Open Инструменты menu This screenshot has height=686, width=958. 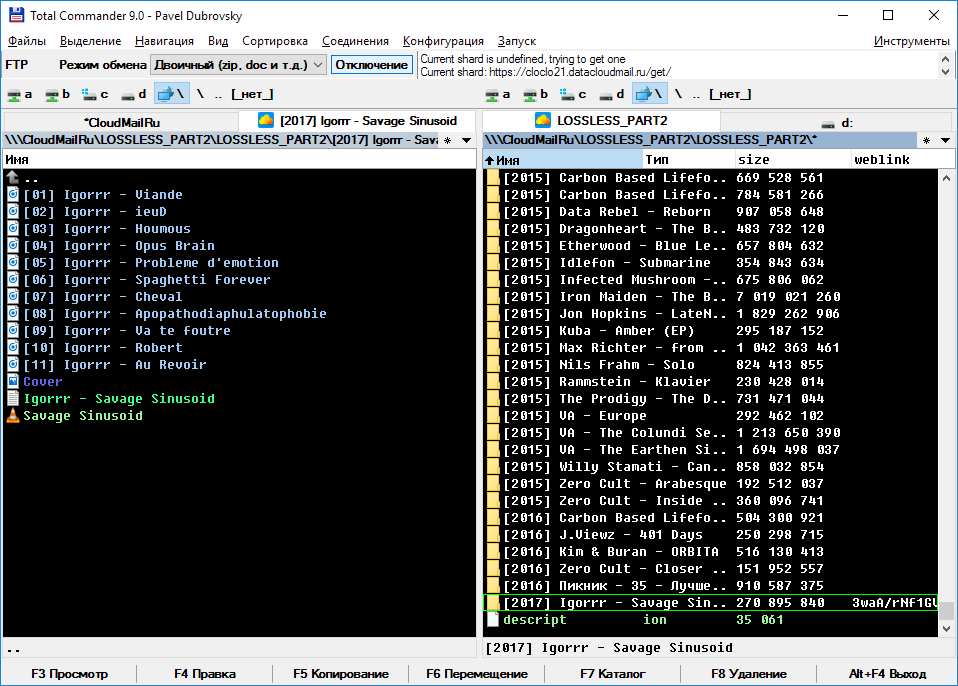point(912,41)
